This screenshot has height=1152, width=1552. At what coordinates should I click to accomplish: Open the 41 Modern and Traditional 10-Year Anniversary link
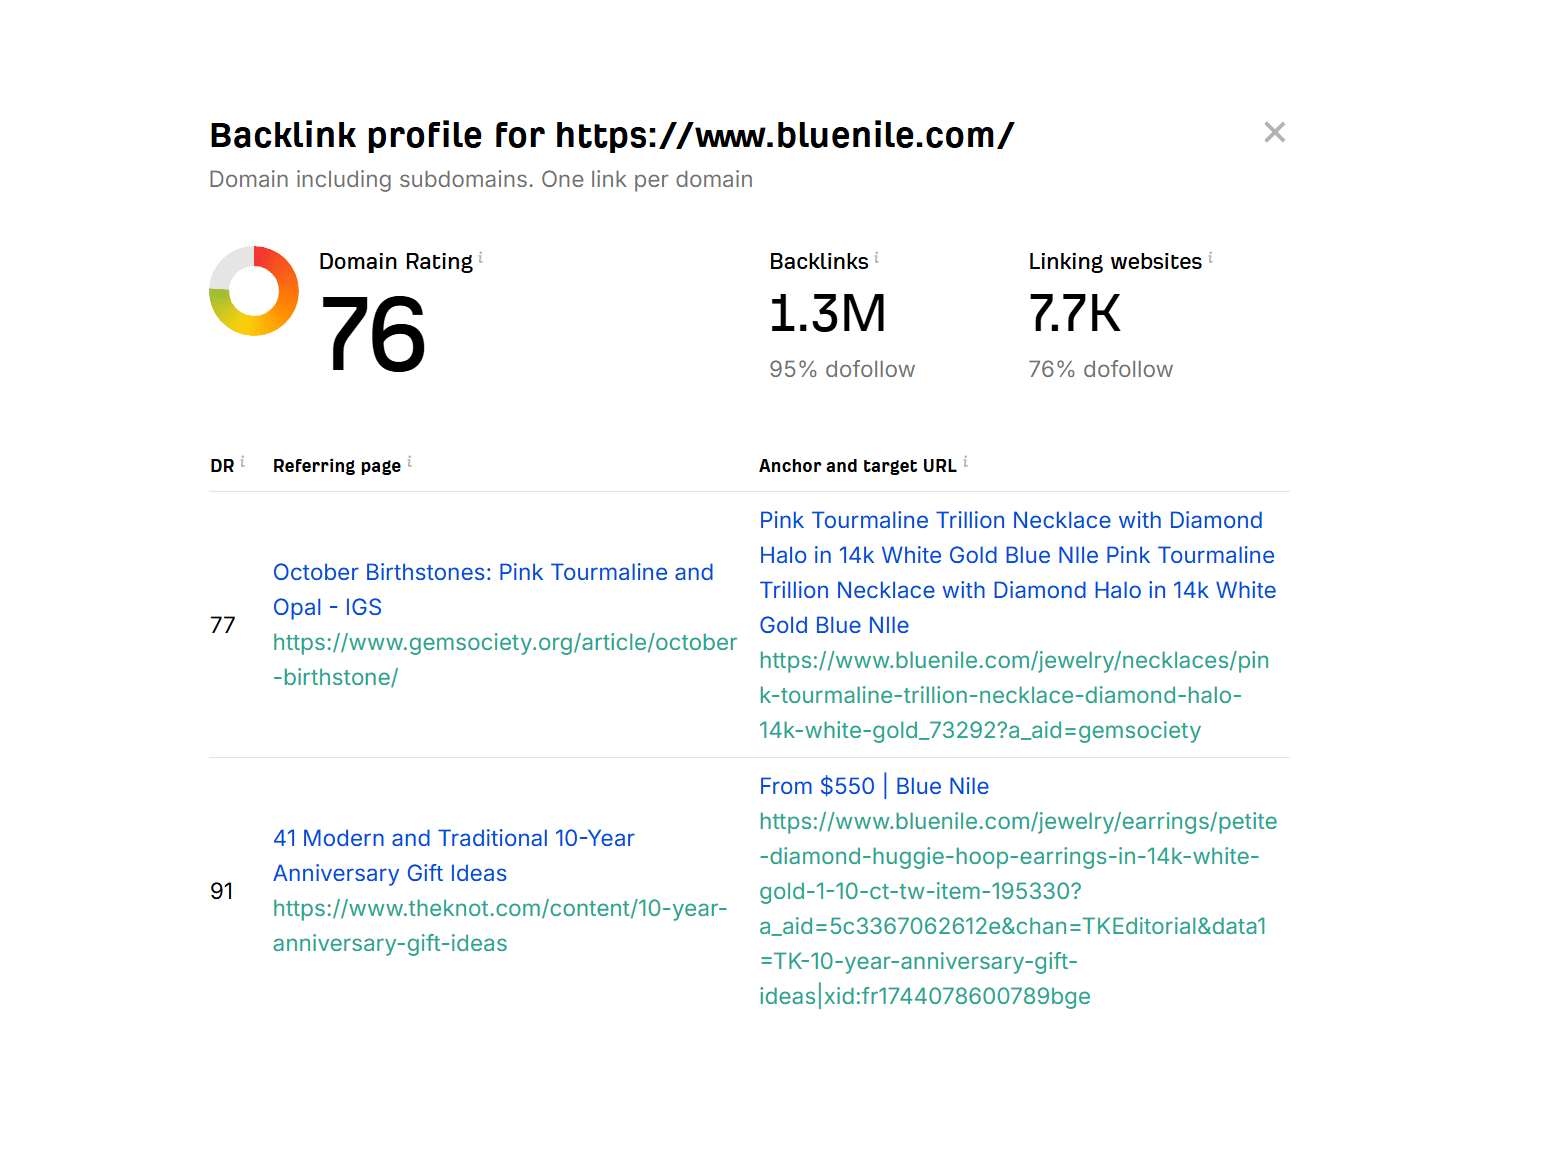click(x=453, y=855)
